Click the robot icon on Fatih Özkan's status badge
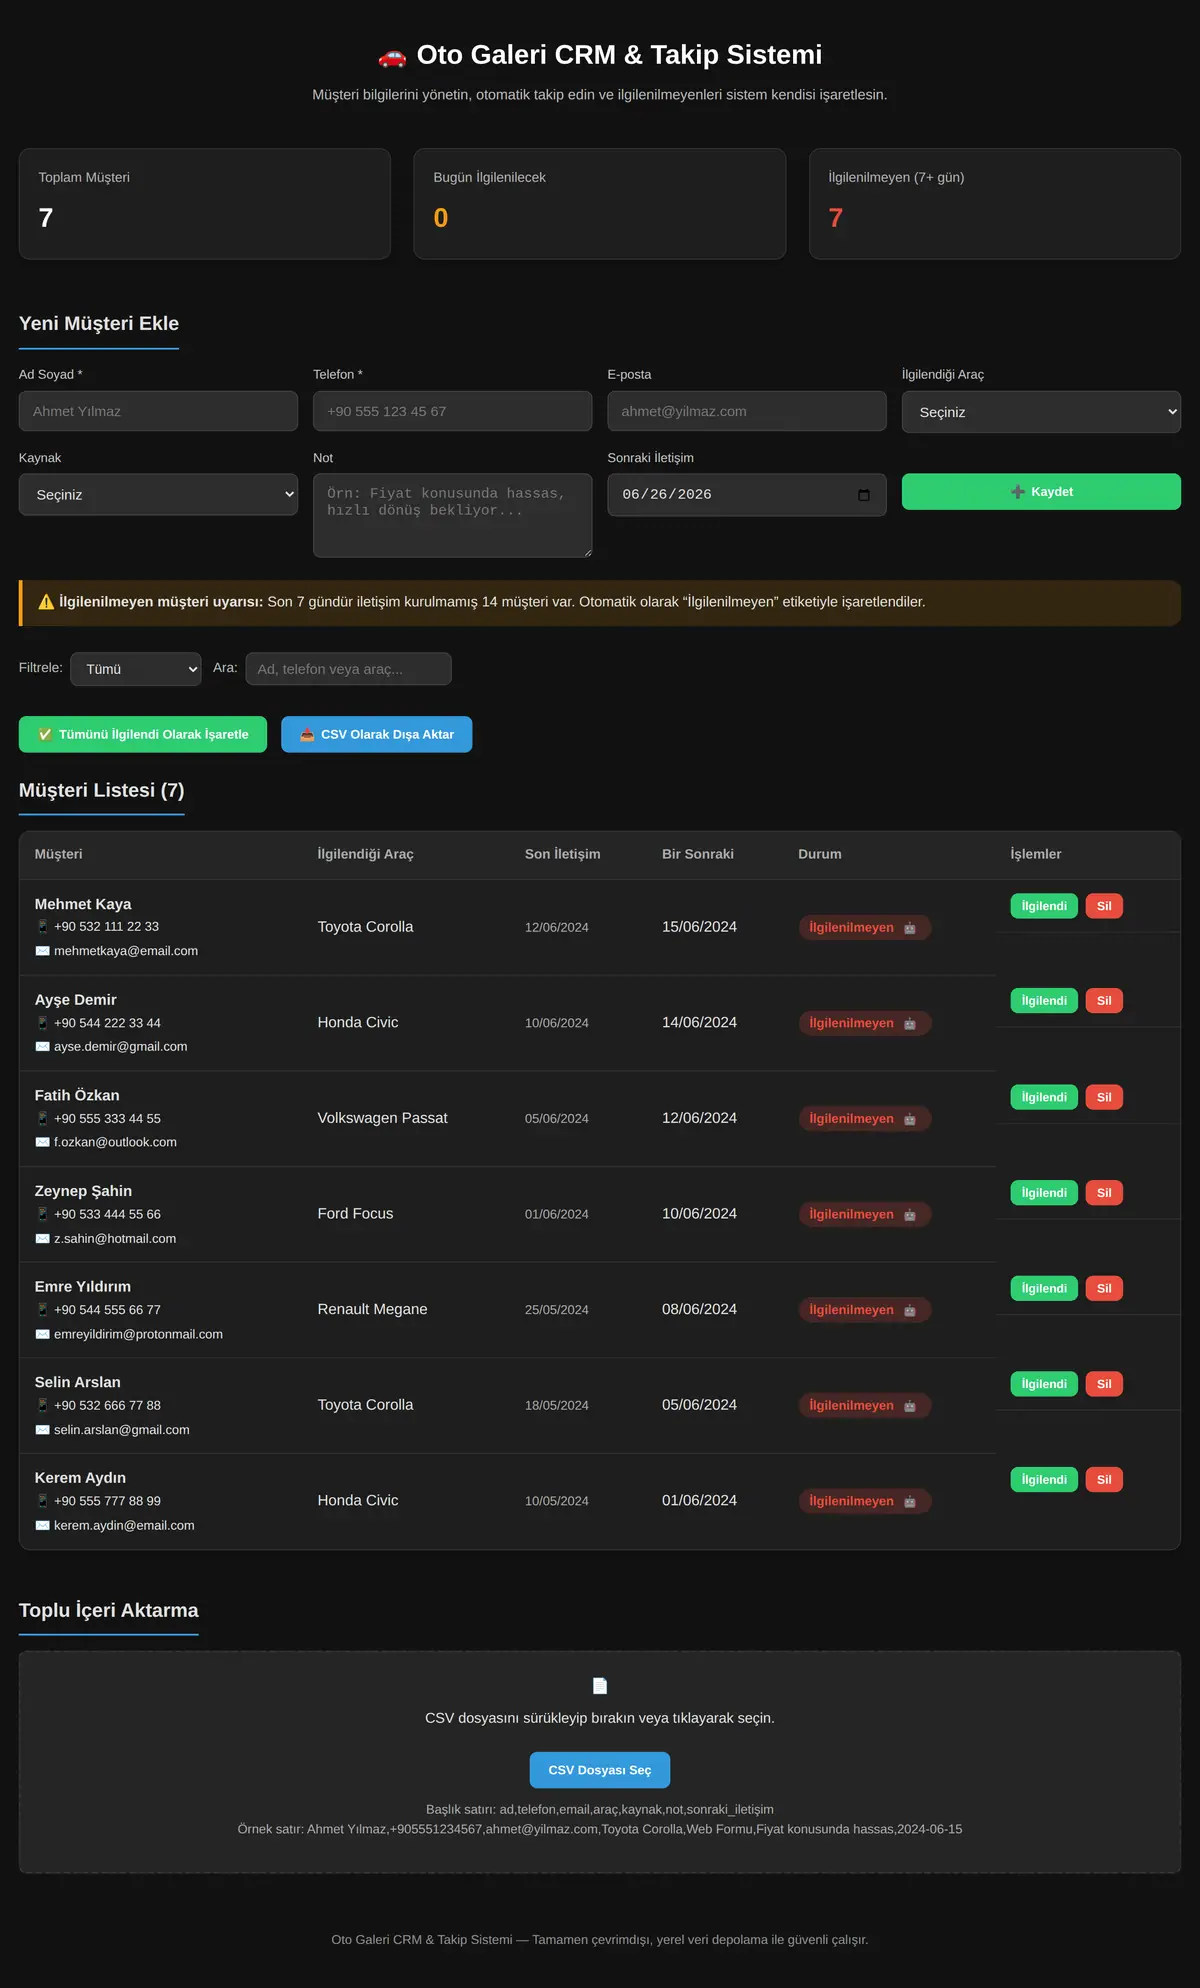This screenshot has width=1200, height=1988. coord(910,1119)
